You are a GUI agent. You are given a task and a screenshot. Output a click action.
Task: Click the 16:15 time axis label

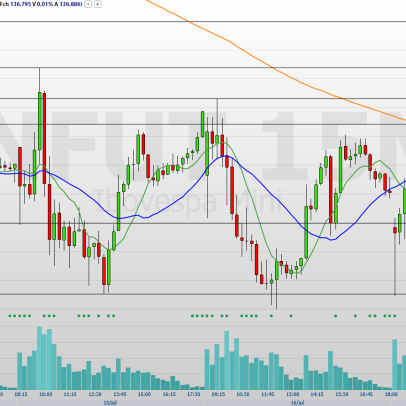[x=169, y=394]
